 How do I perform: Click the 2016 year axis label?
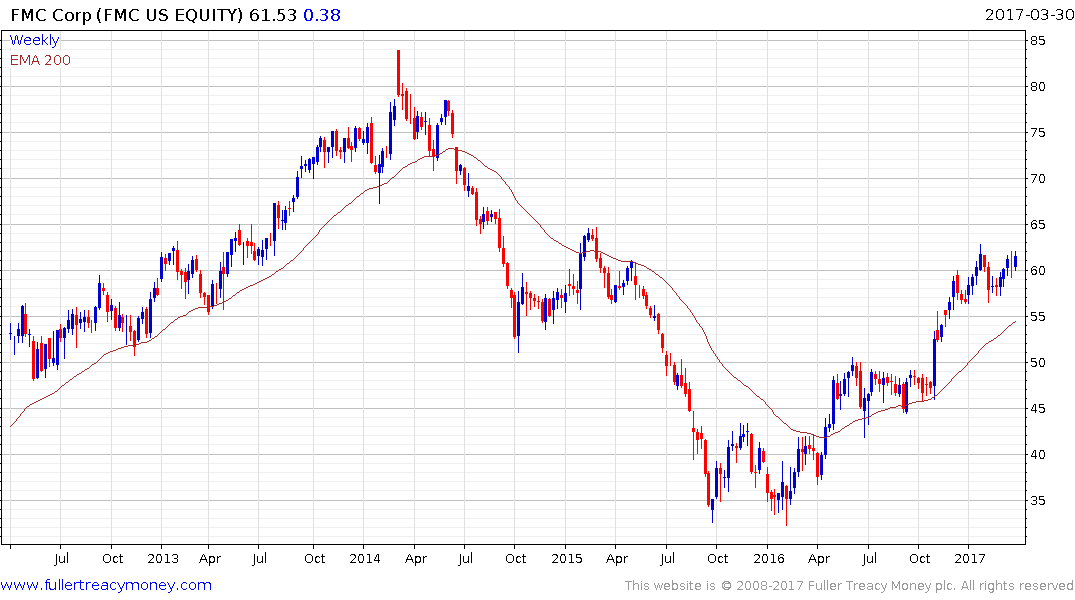769,558
